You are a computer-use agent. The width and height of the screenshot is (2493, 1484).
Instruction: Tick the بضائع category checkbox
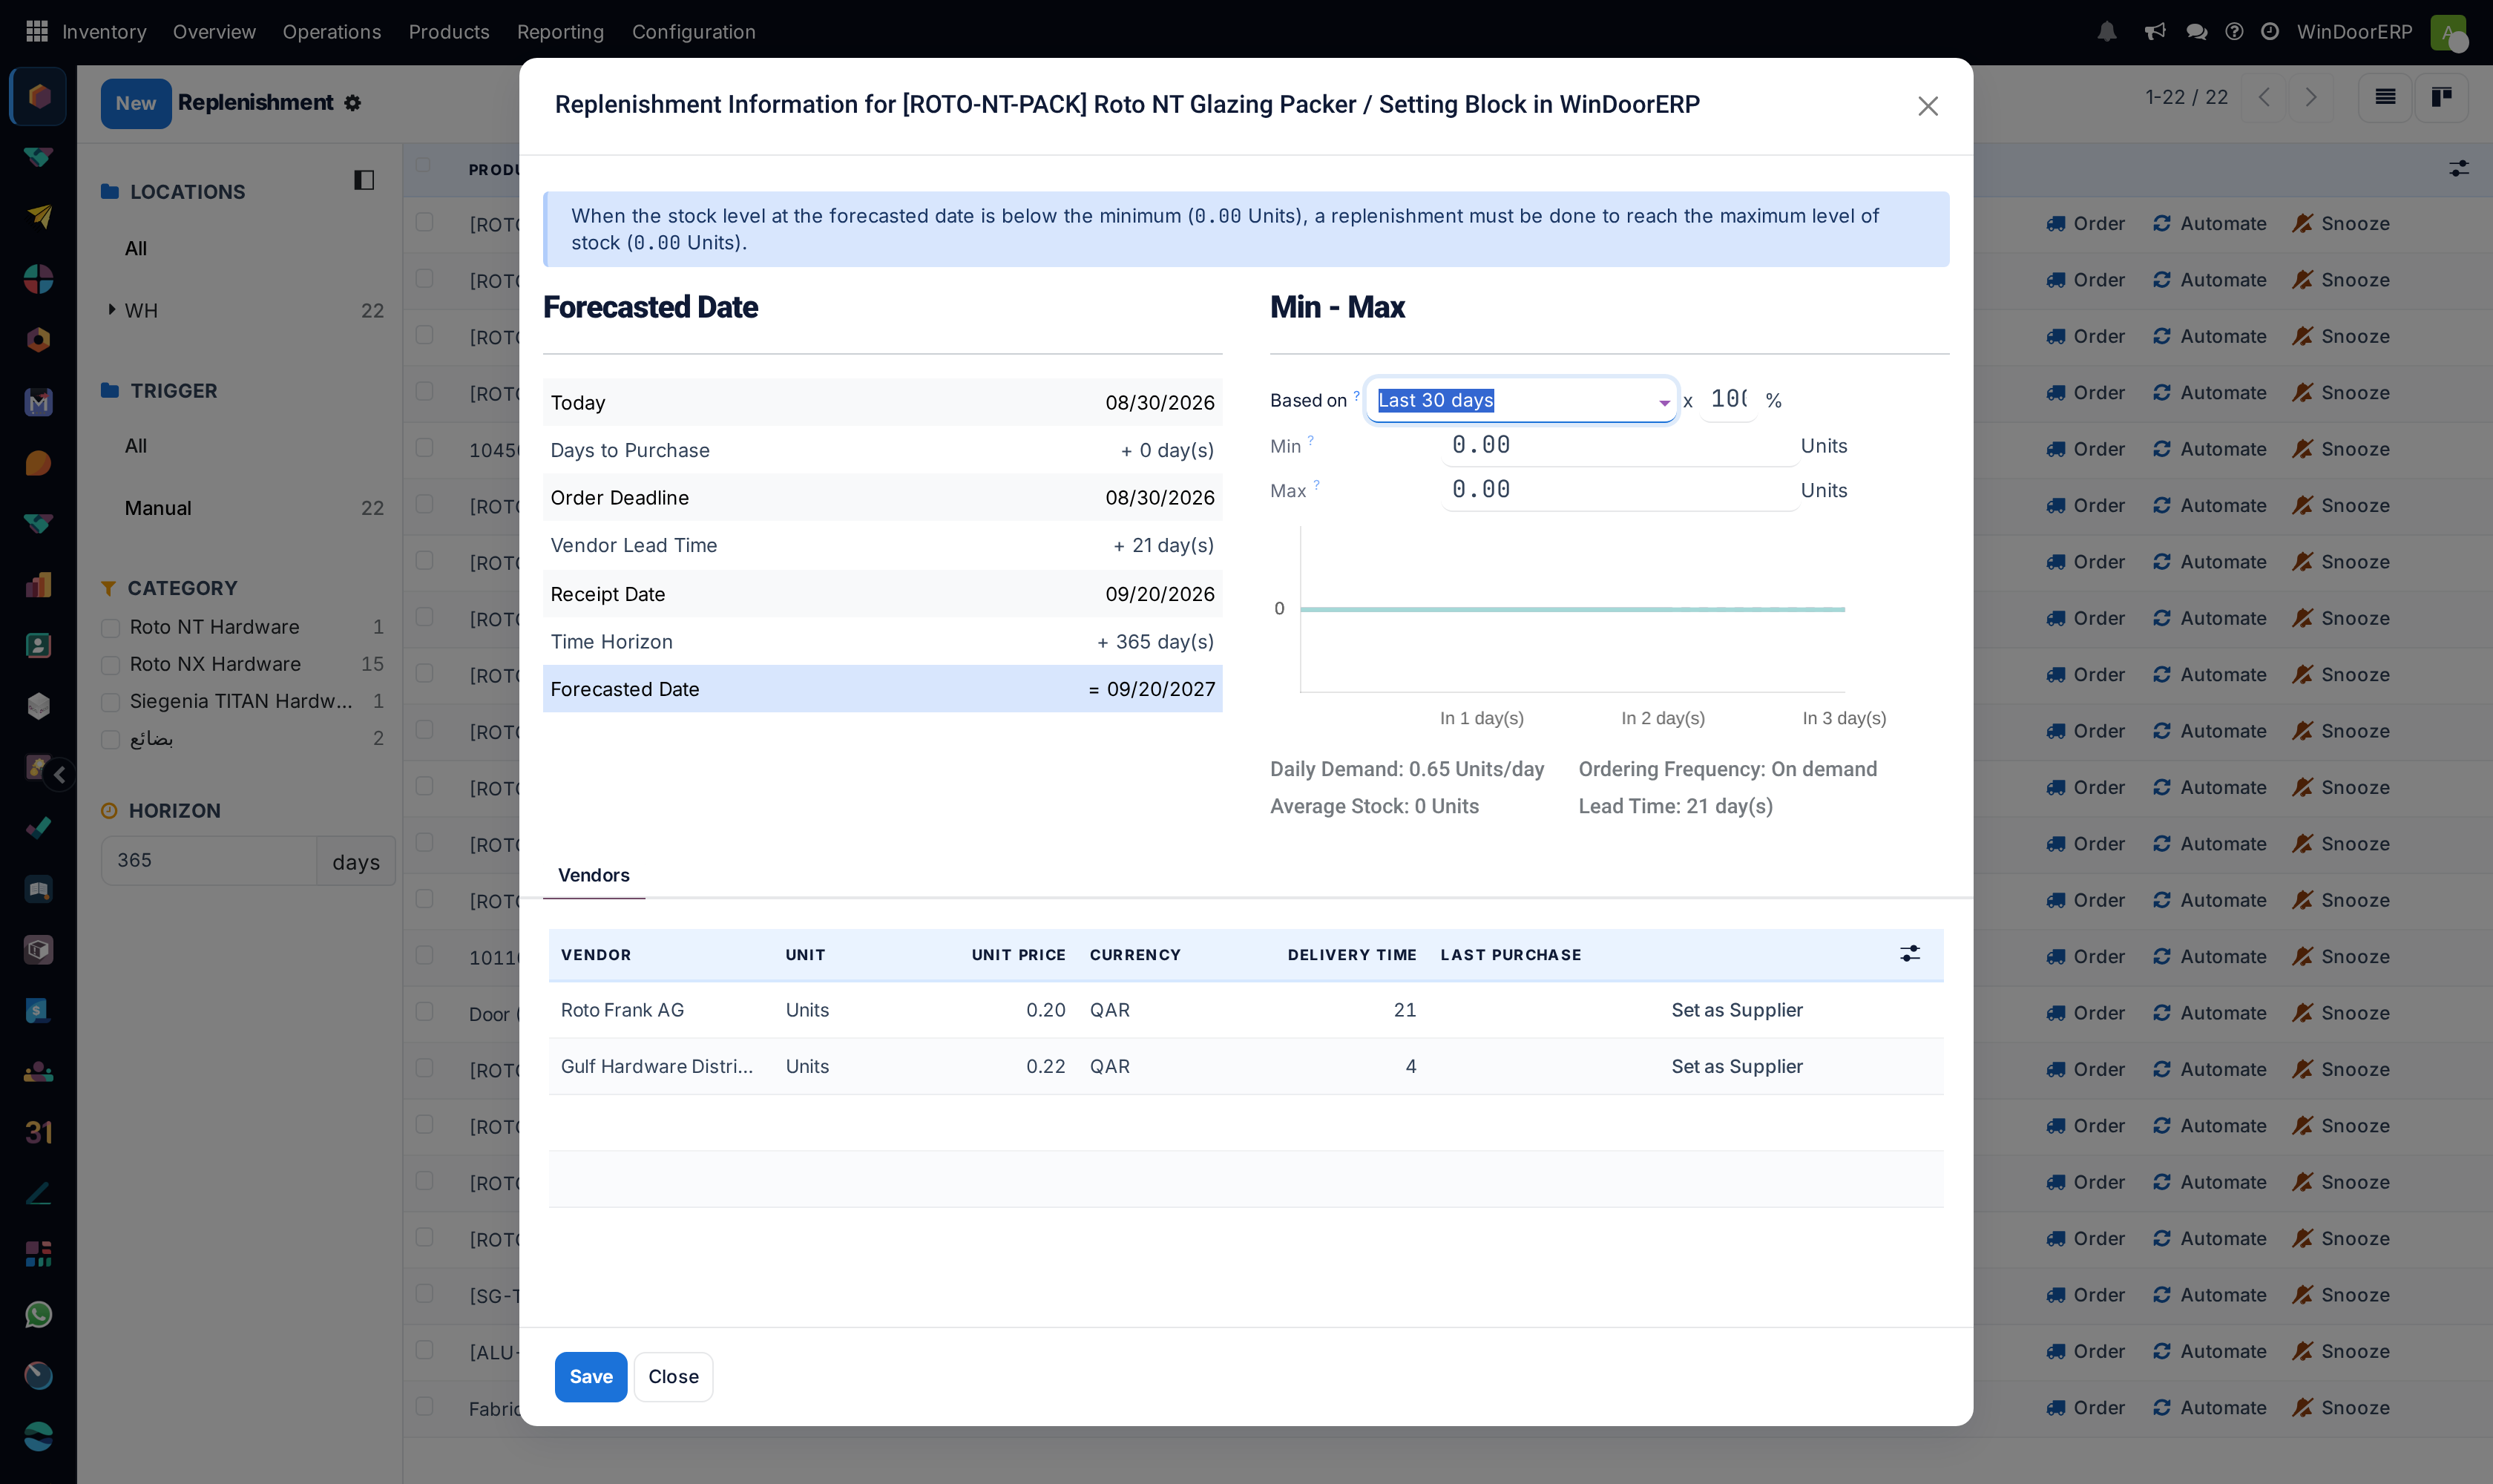pyautogui.click(x=111, y=739)
